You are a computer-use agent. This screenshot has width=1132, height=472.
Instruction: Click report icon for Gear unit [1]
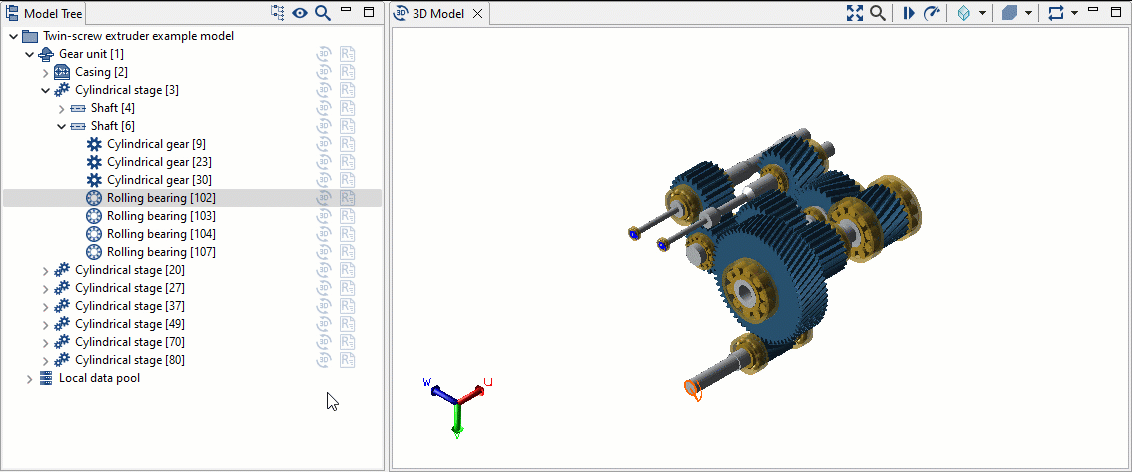pyautogui.click(x=348, y=54)
